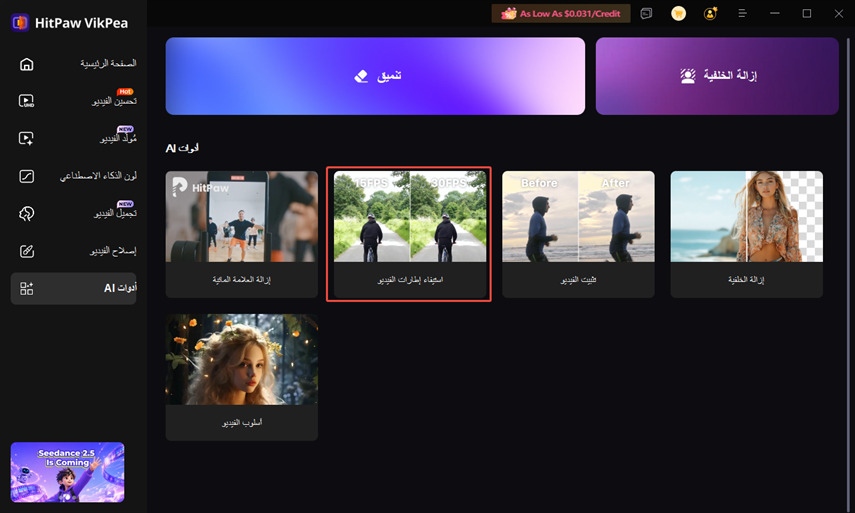Open the video style fairy girl card
Screen dimensions: 855x513
coord(242,377)
